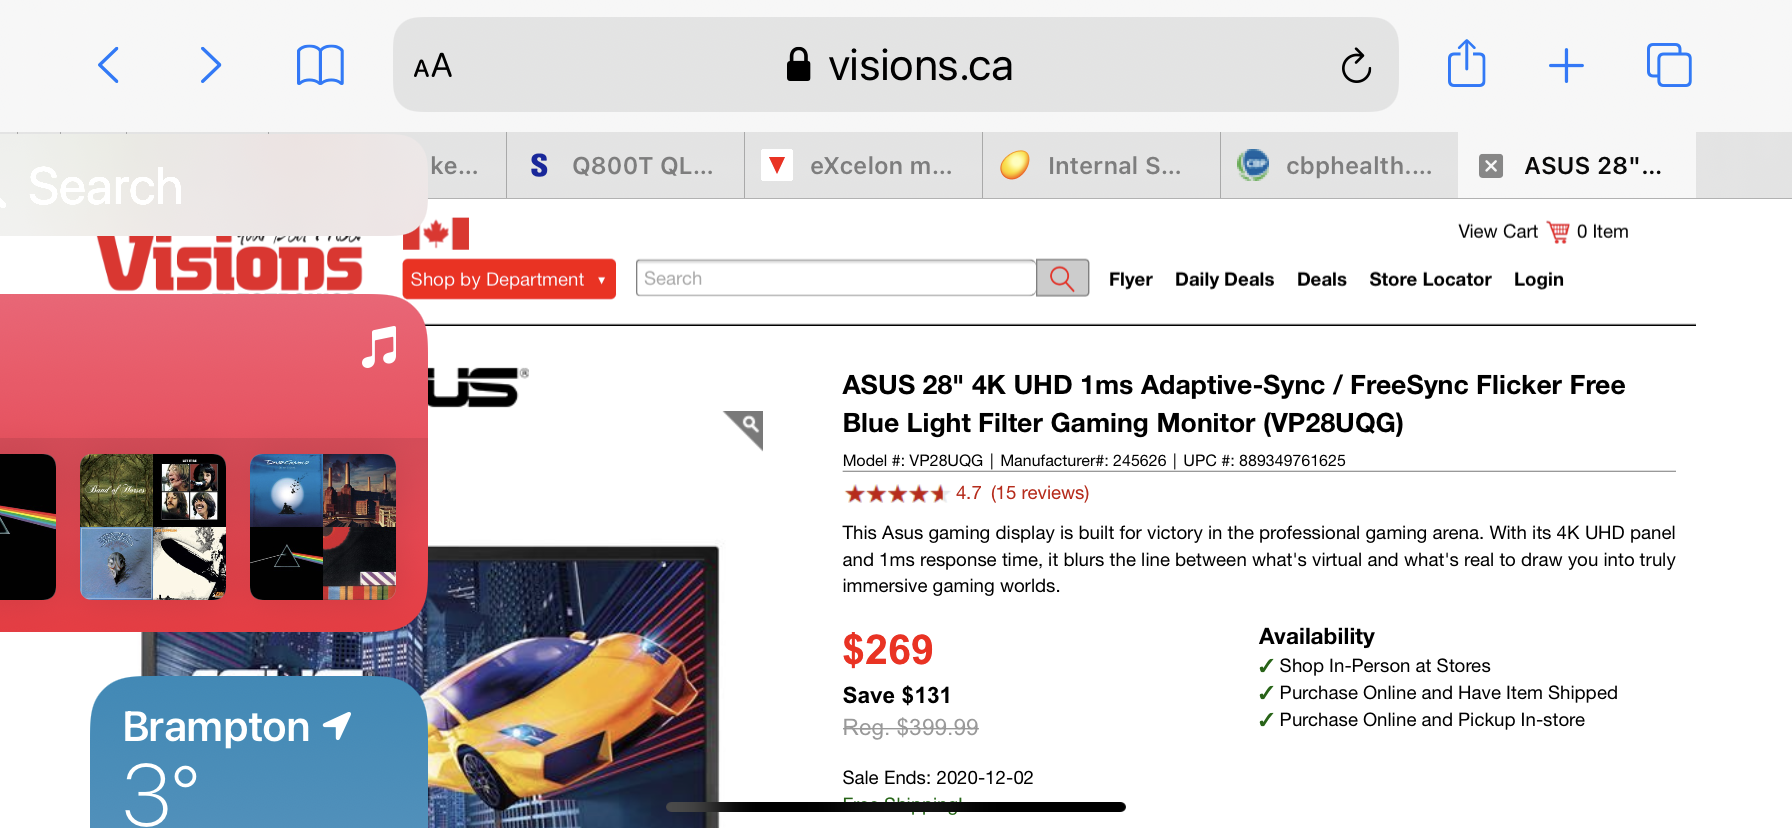The height and width of the screenshot is (828, 1792).
Task: Open the bookmarks book icon
Action: (x=320, y=66)
